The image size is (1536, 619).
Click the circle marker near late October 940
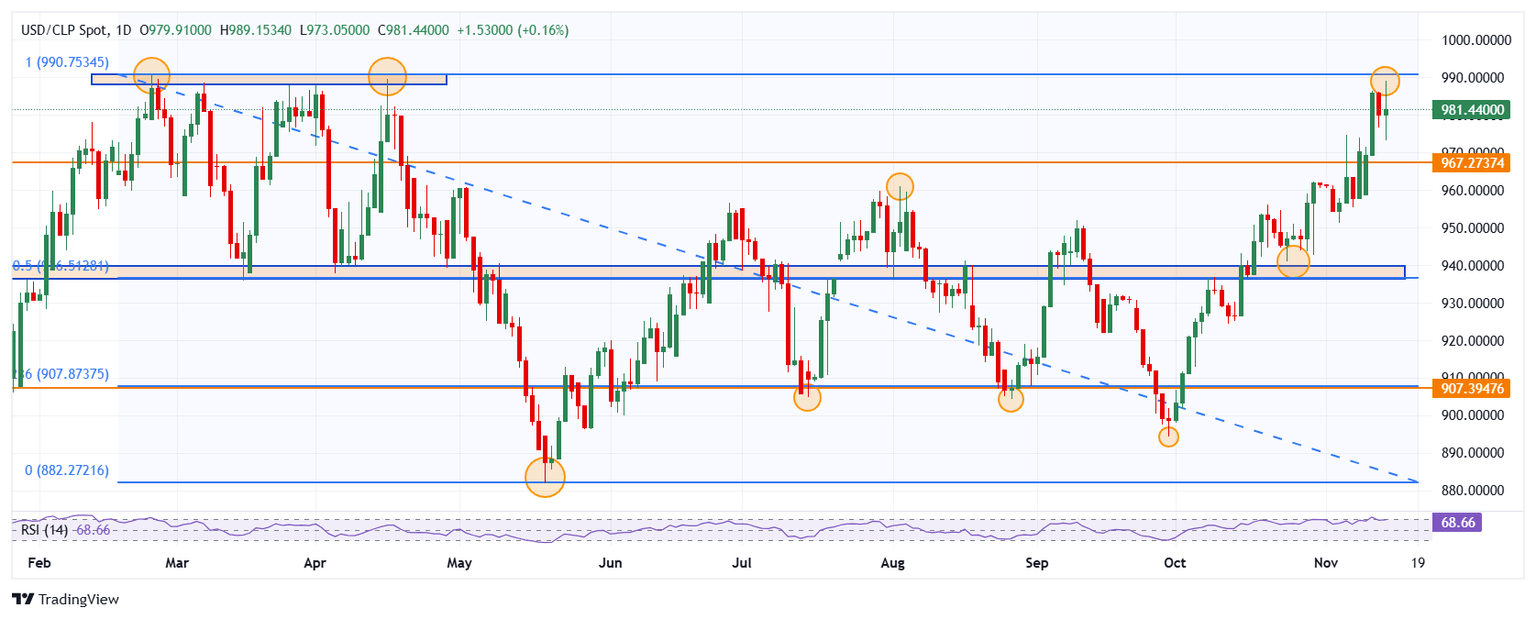click(1293, 262)
